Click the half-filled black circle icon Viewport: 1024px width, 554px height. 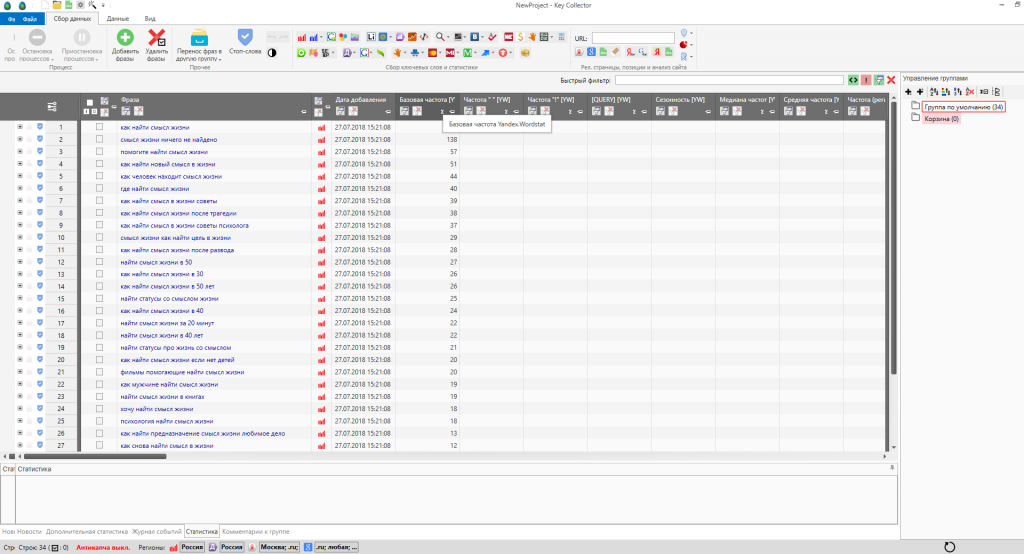[271, 52]
